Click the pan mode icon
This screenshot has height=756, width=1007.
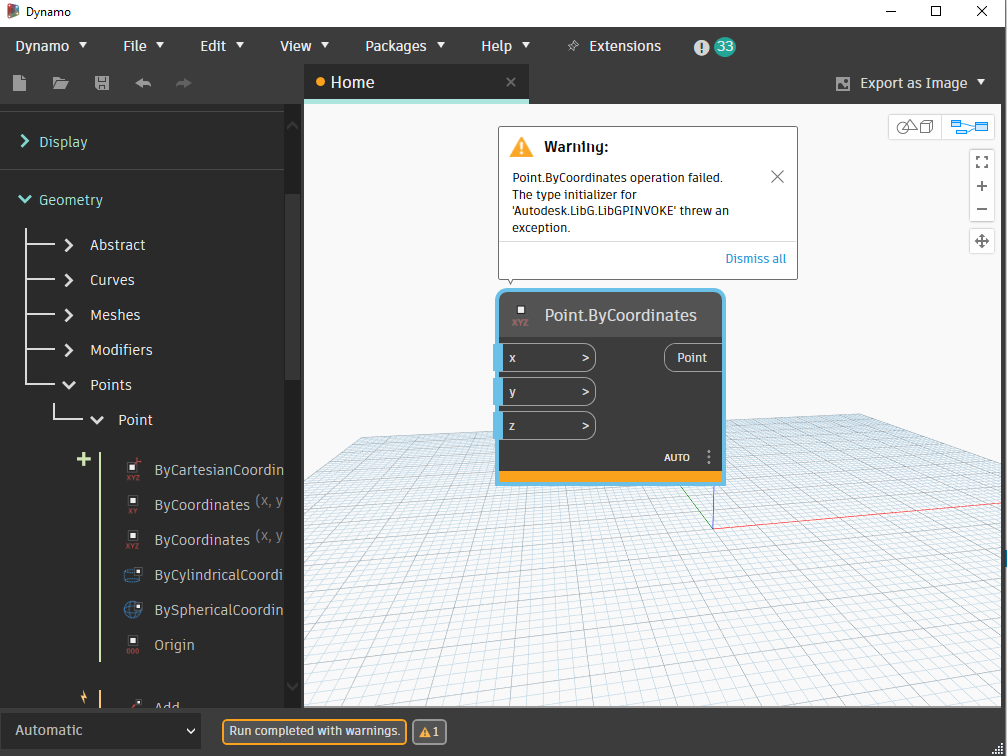(981, 241)
